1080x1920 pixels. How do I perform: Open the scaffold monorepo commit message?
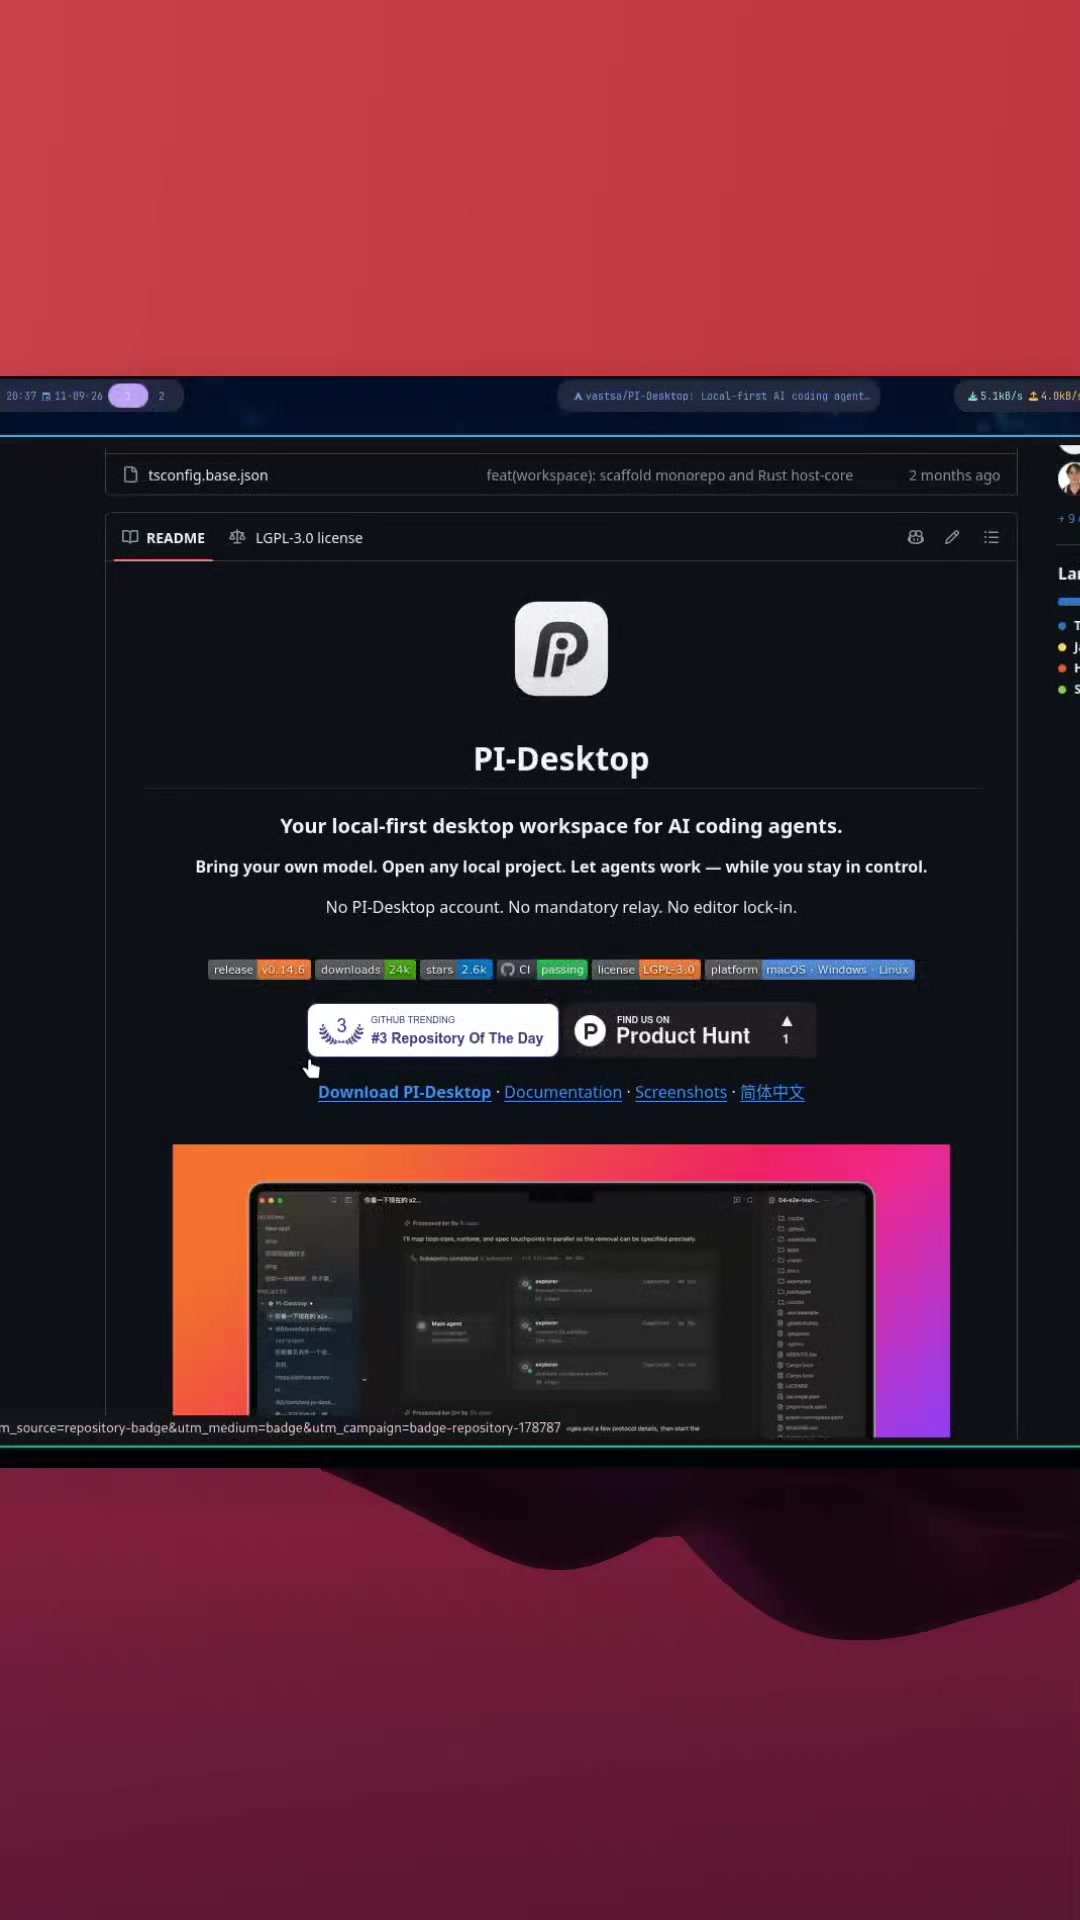click(669, 475)
